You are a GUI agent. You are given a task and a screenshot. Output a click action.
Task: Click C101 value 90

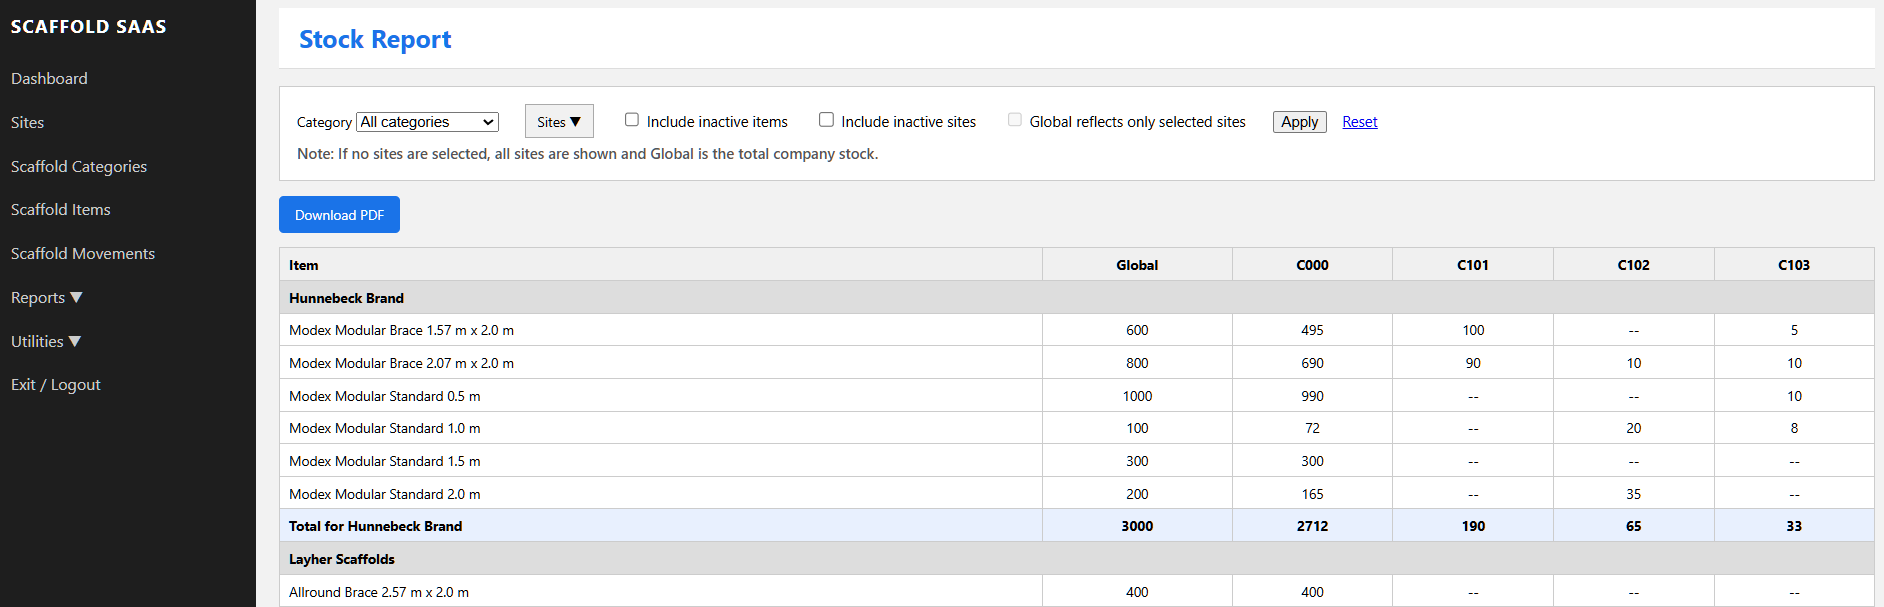coord(1473,363)
